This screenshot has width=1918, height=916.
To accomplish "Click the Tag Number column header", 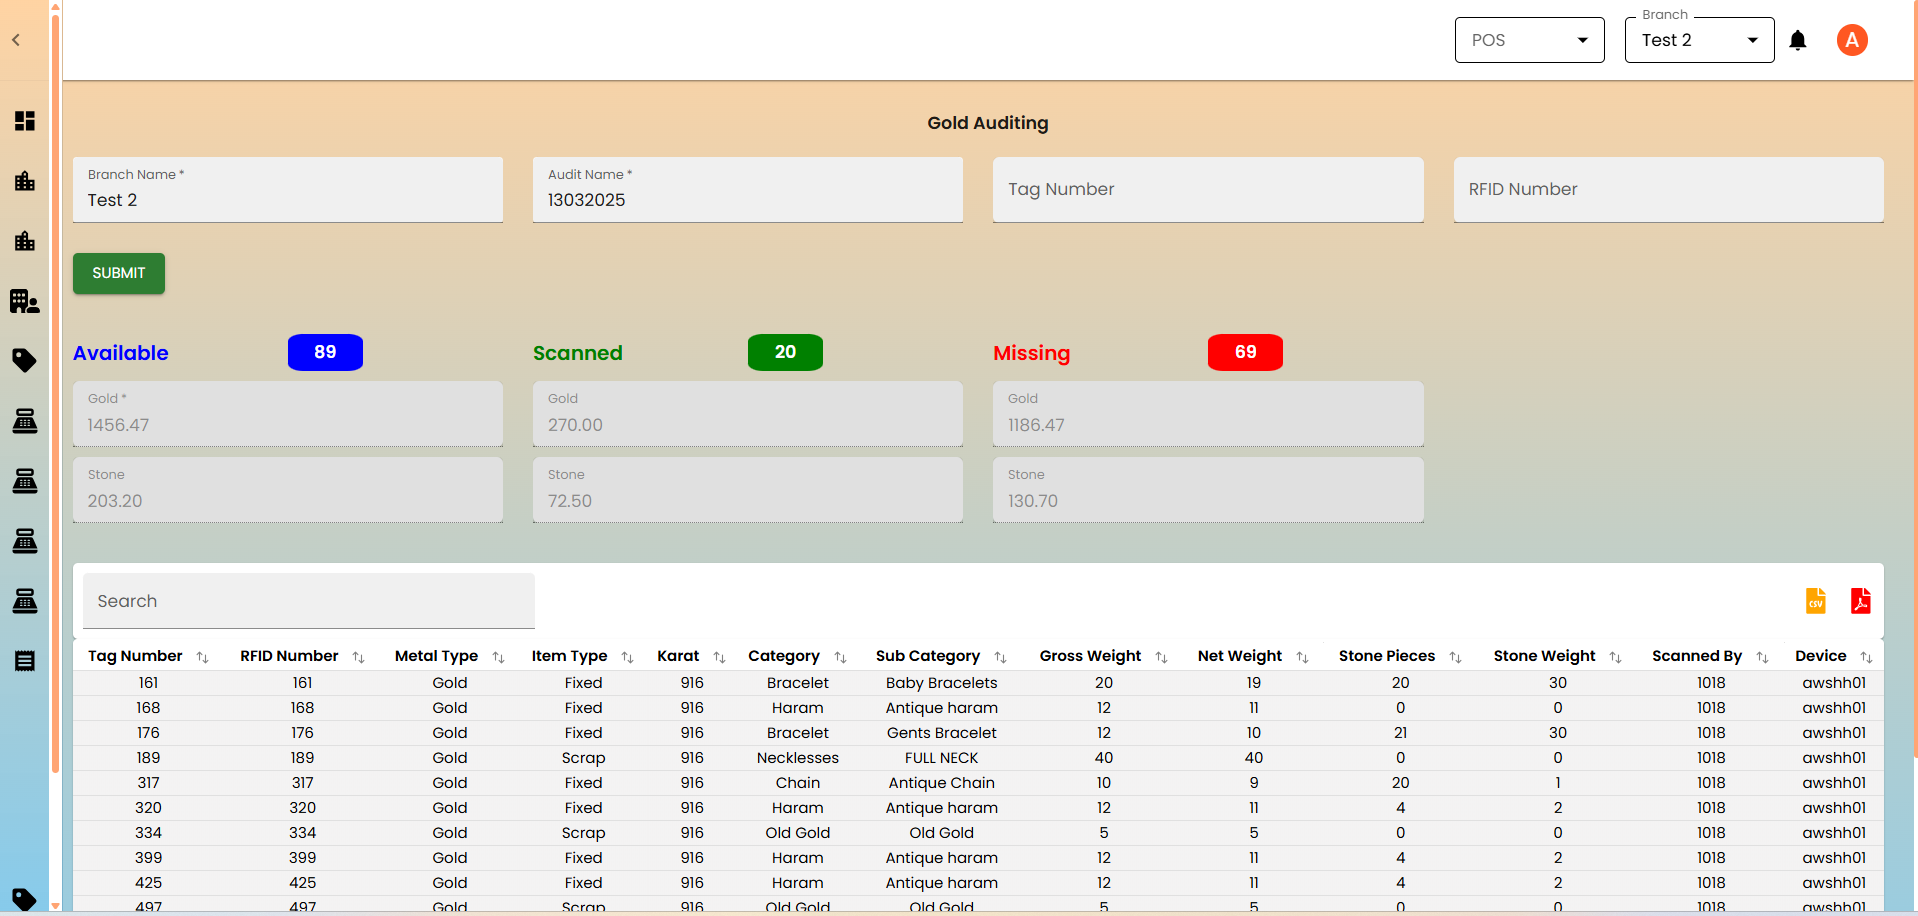I will coord(135,656).
